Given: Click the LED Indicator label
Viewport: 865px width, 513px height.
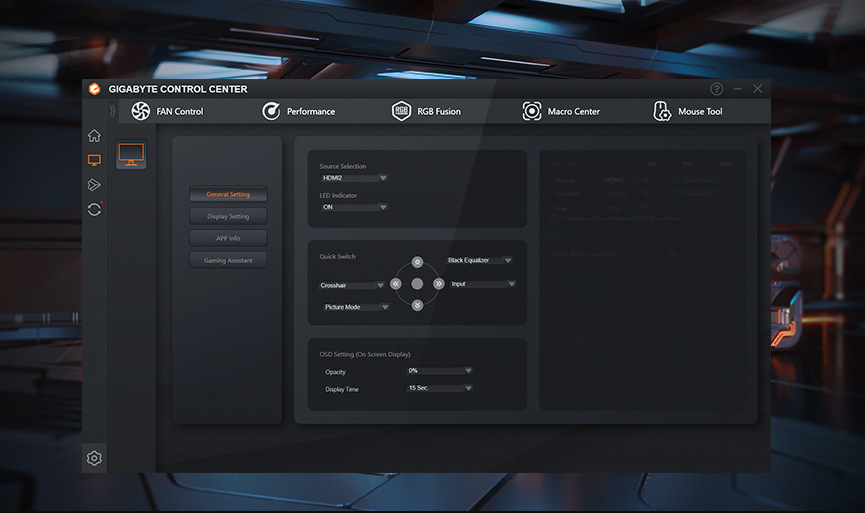Looking at the screenshot, I should [x=338, y=195].
